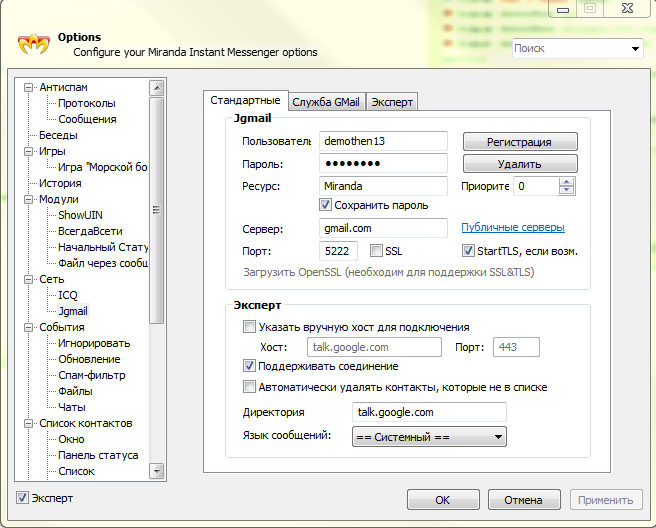The height and width of the screenshot is (528, 656).
Task: Click the Регистрация button
Action: 520,142
